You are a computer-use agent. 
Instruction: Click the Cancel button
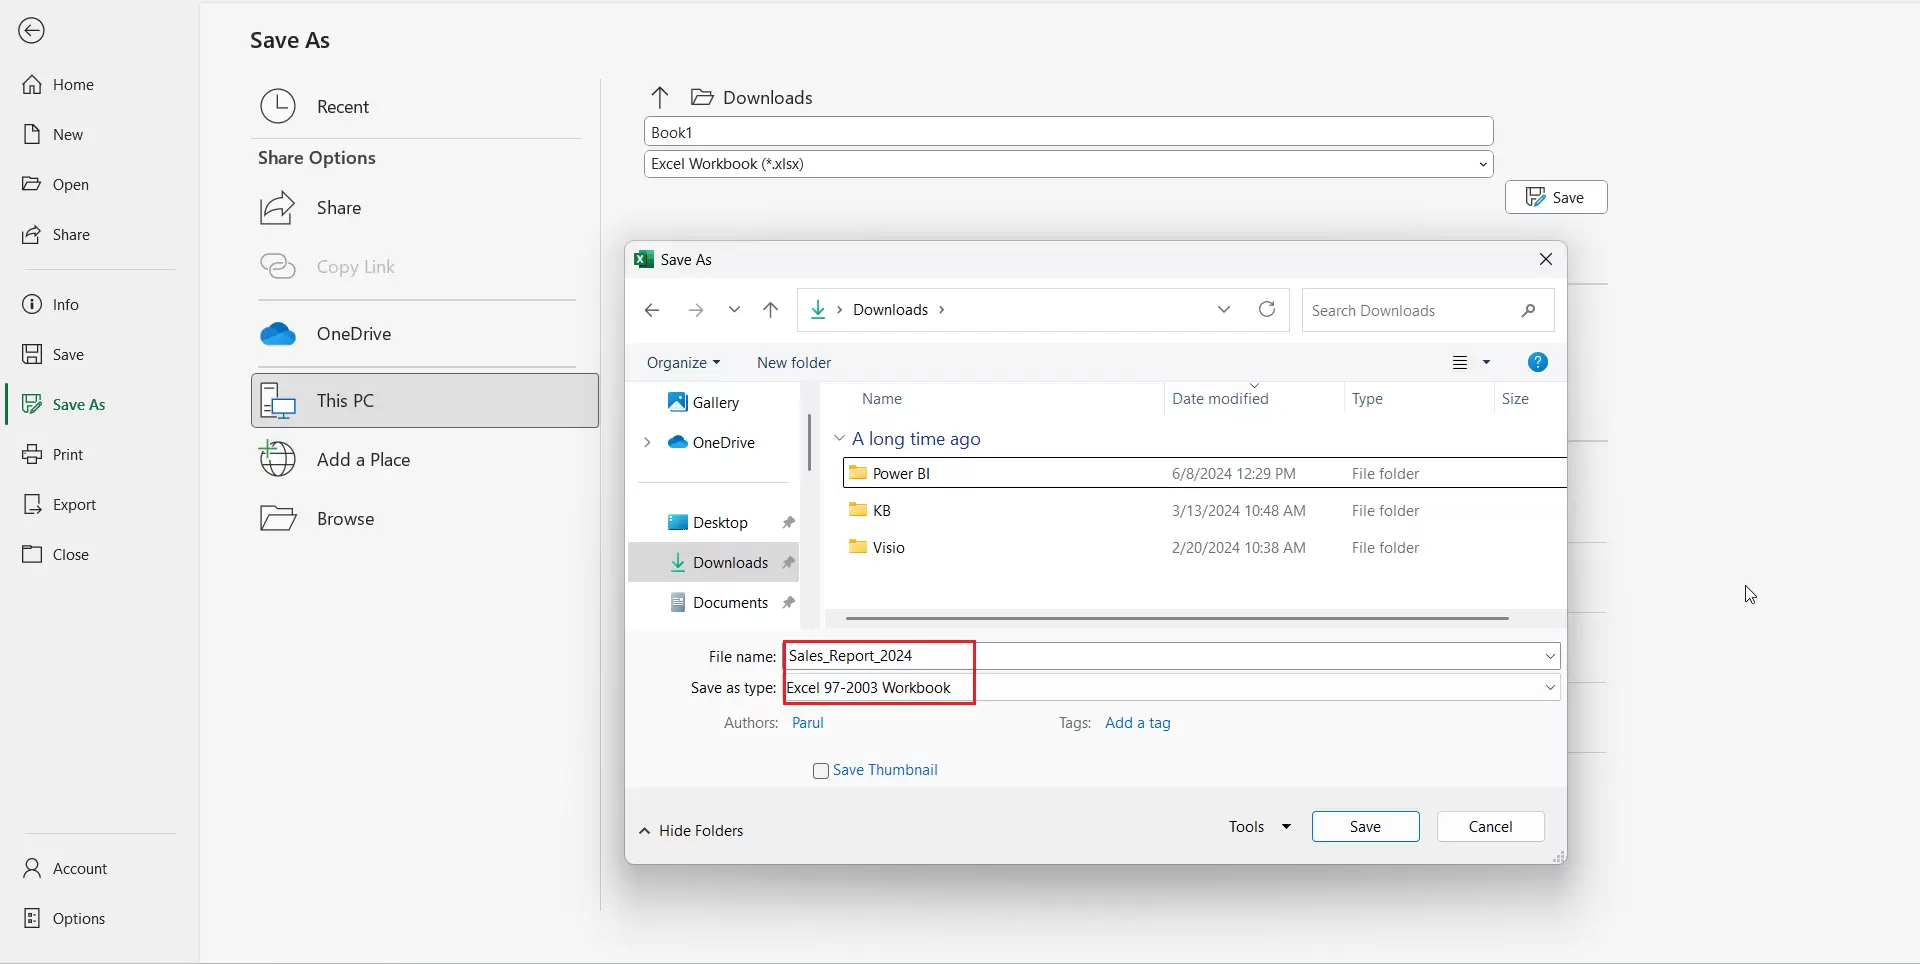click(x=1490, y=826)
